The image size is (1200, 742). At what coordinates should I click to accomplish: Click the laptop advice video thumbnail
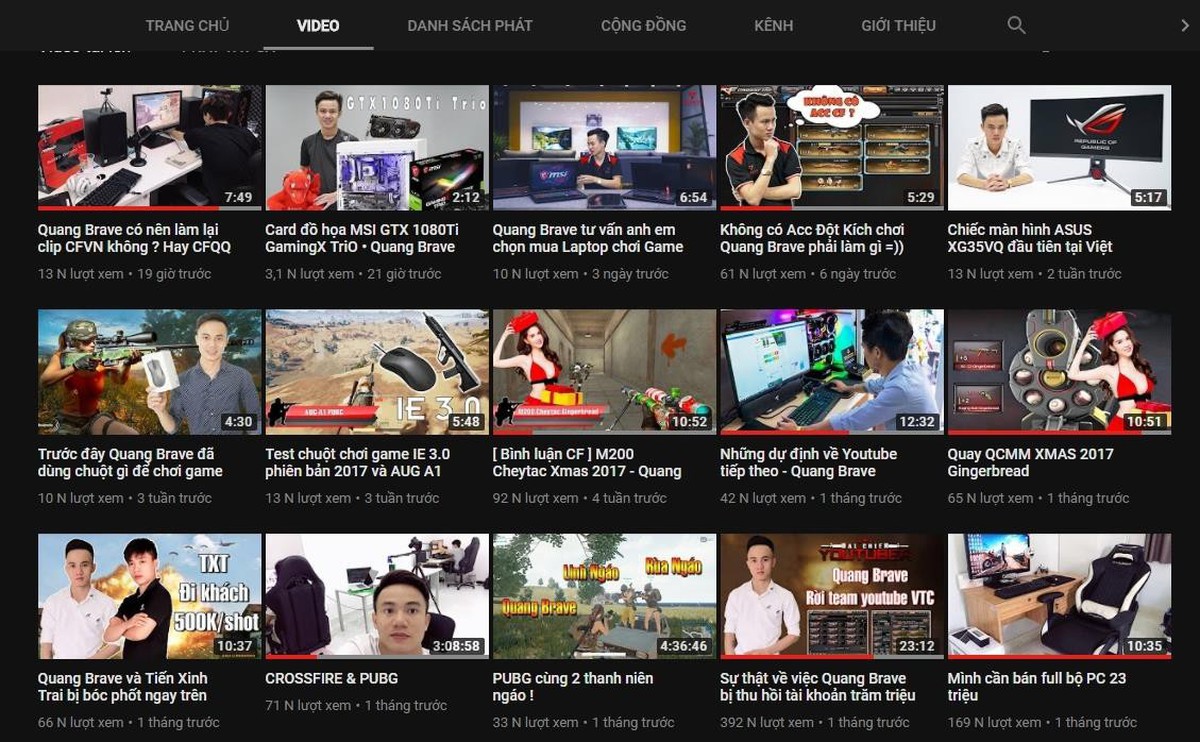(604, 147)
